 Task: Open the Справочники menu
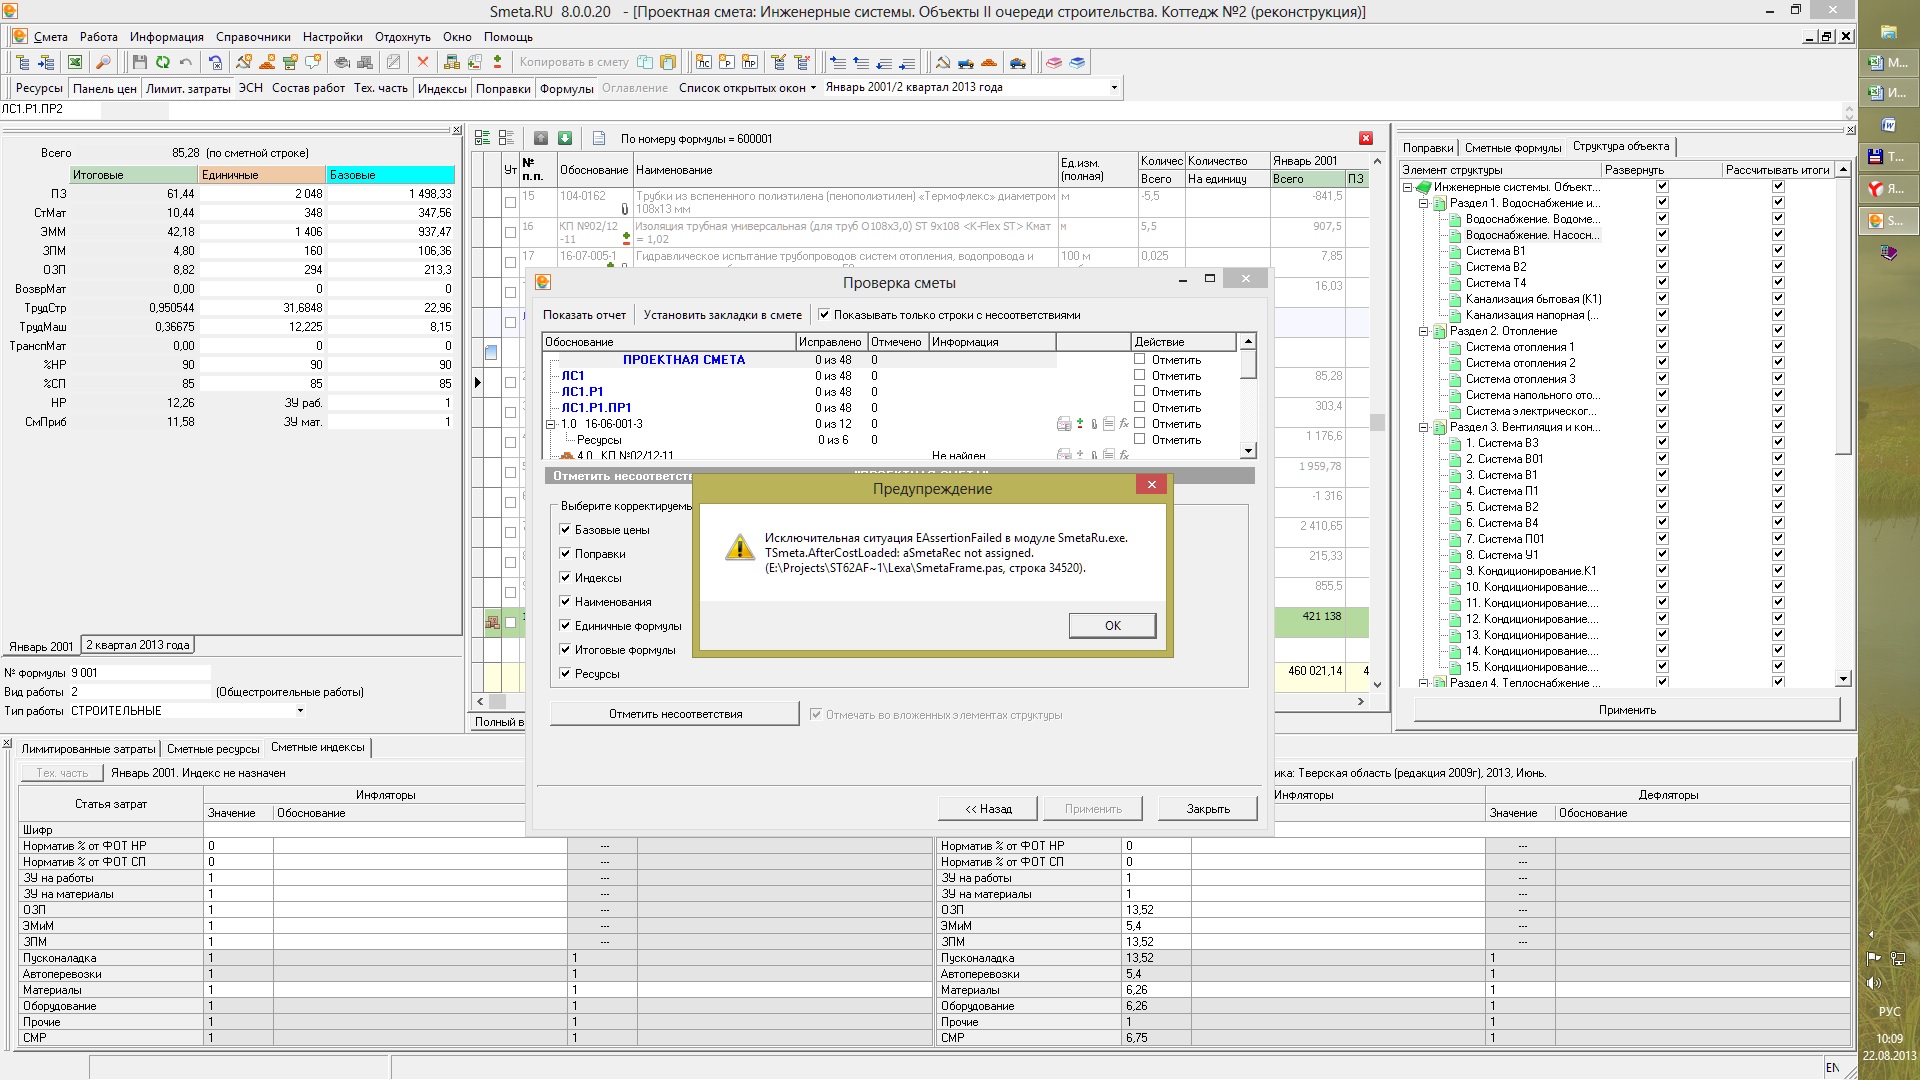coord(253,37)
